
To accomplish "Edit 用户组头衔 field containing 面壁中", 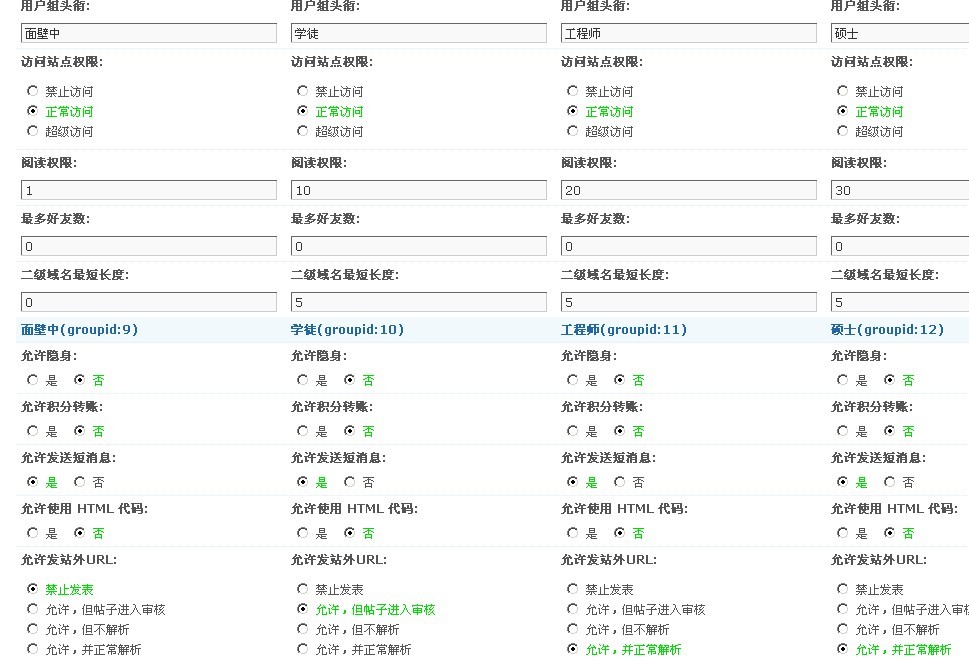I will 149,33.
